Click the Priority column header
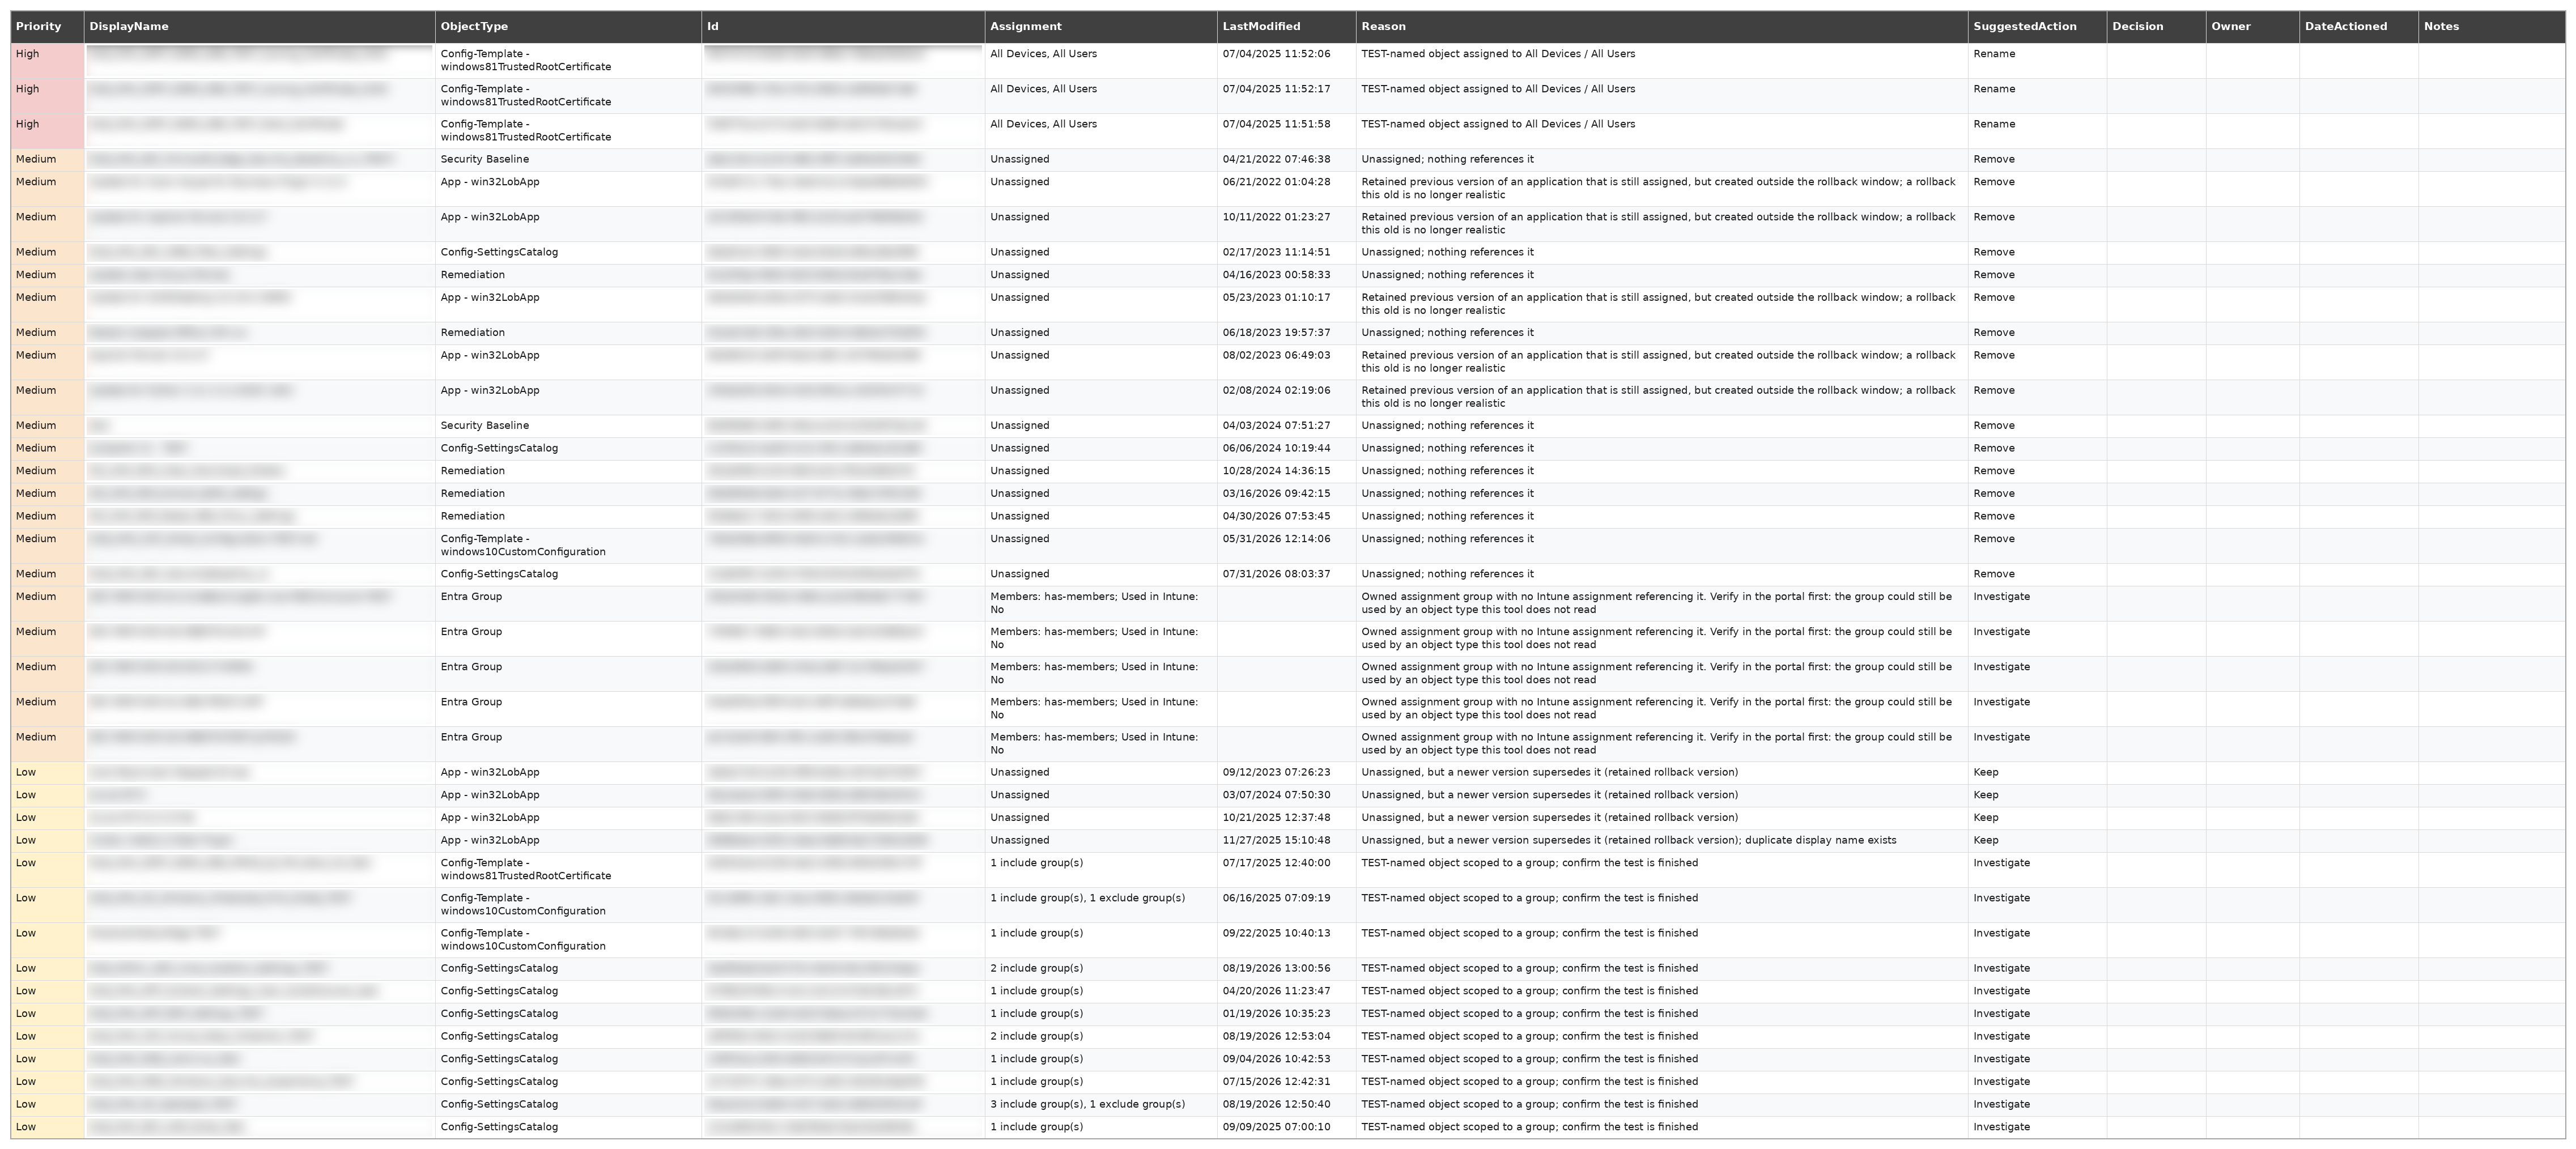The image size is (2576, 1149). [x=47, y=27]
